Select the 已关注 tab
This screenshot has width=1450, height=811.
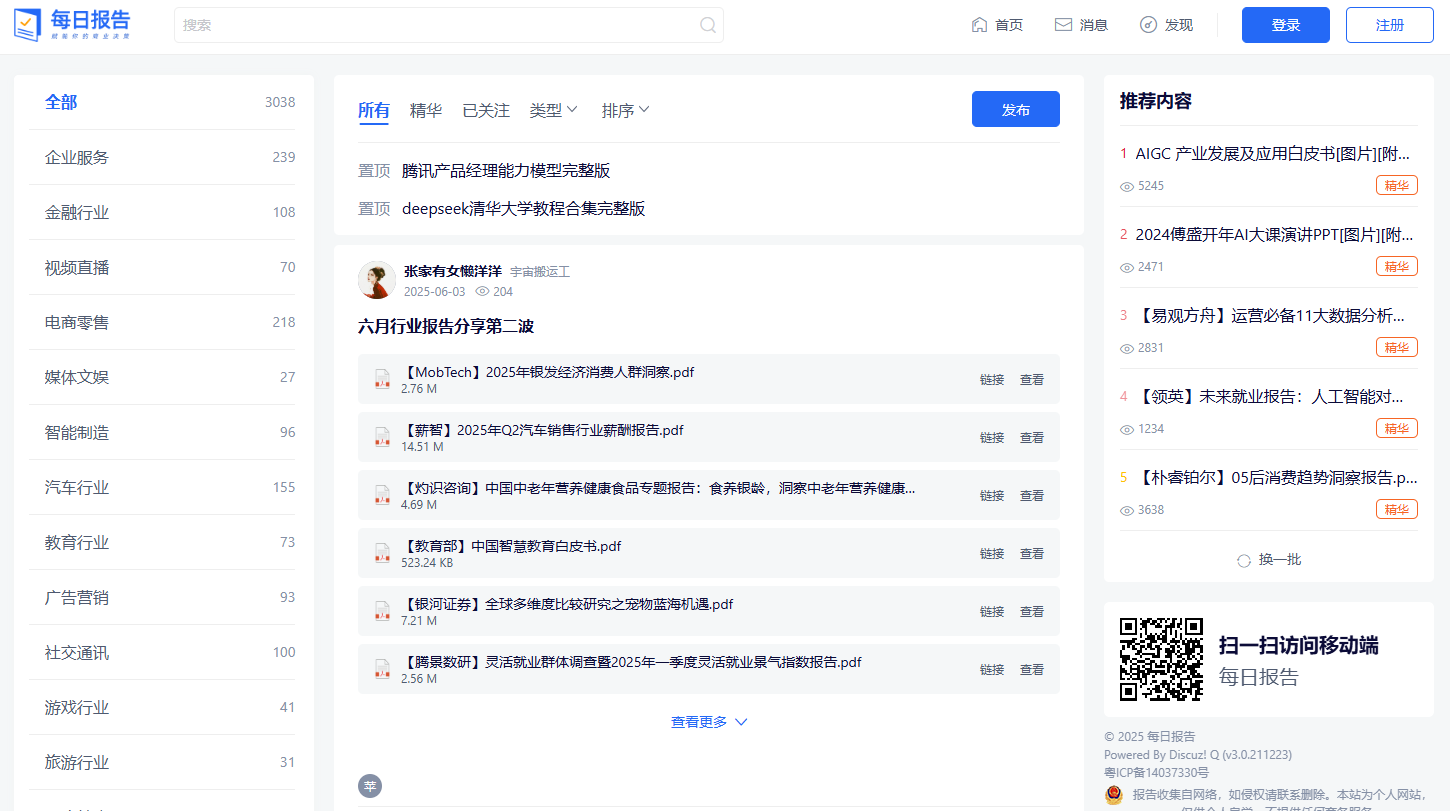click(486, 110)
